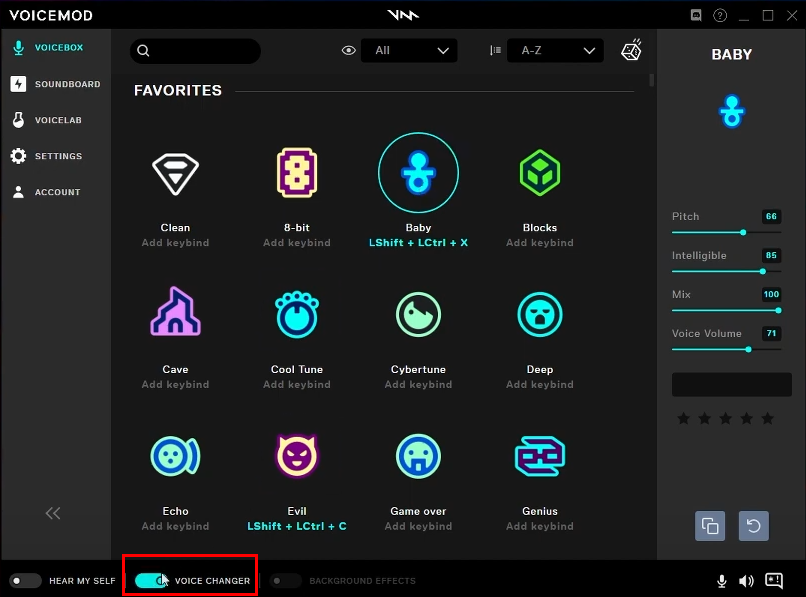The image size is (806, 597).
Task: Select the 8-bit voice
Action: click(x=296, y=173)
